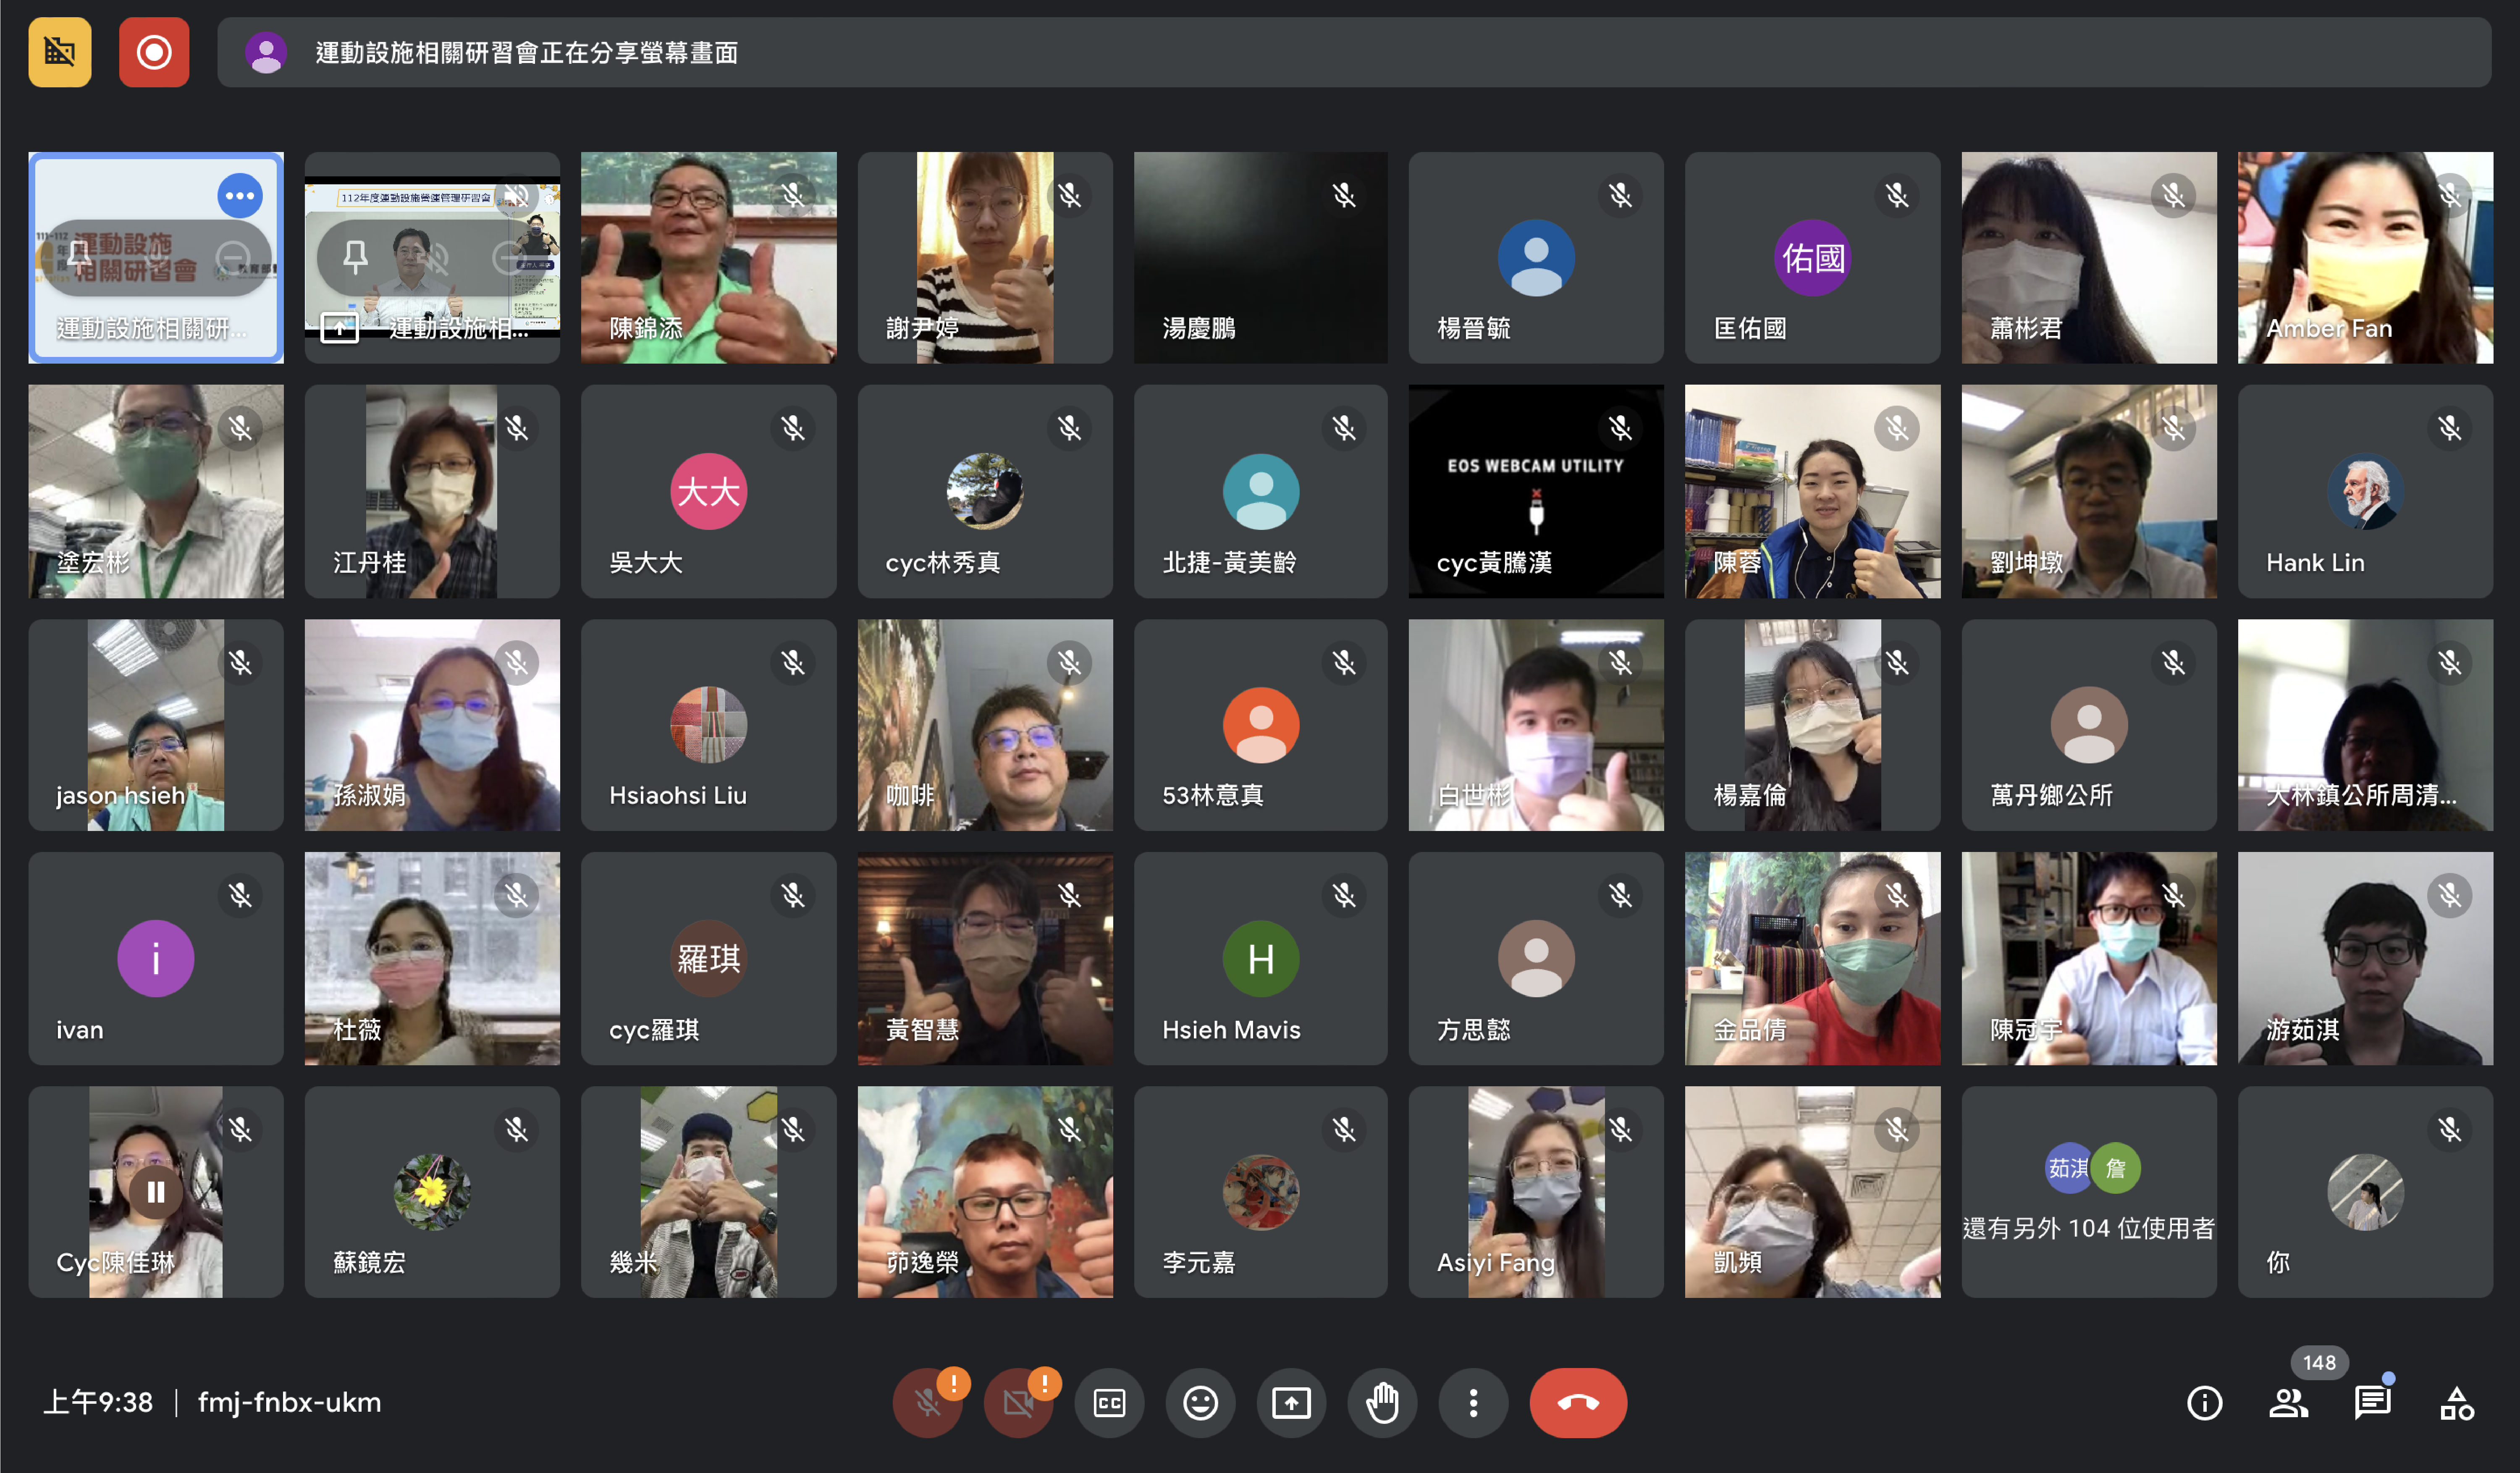Screen dimensions: 2520x1473
Task: Leave the call with the red hang-up button
Action: pos(1578,1402)
